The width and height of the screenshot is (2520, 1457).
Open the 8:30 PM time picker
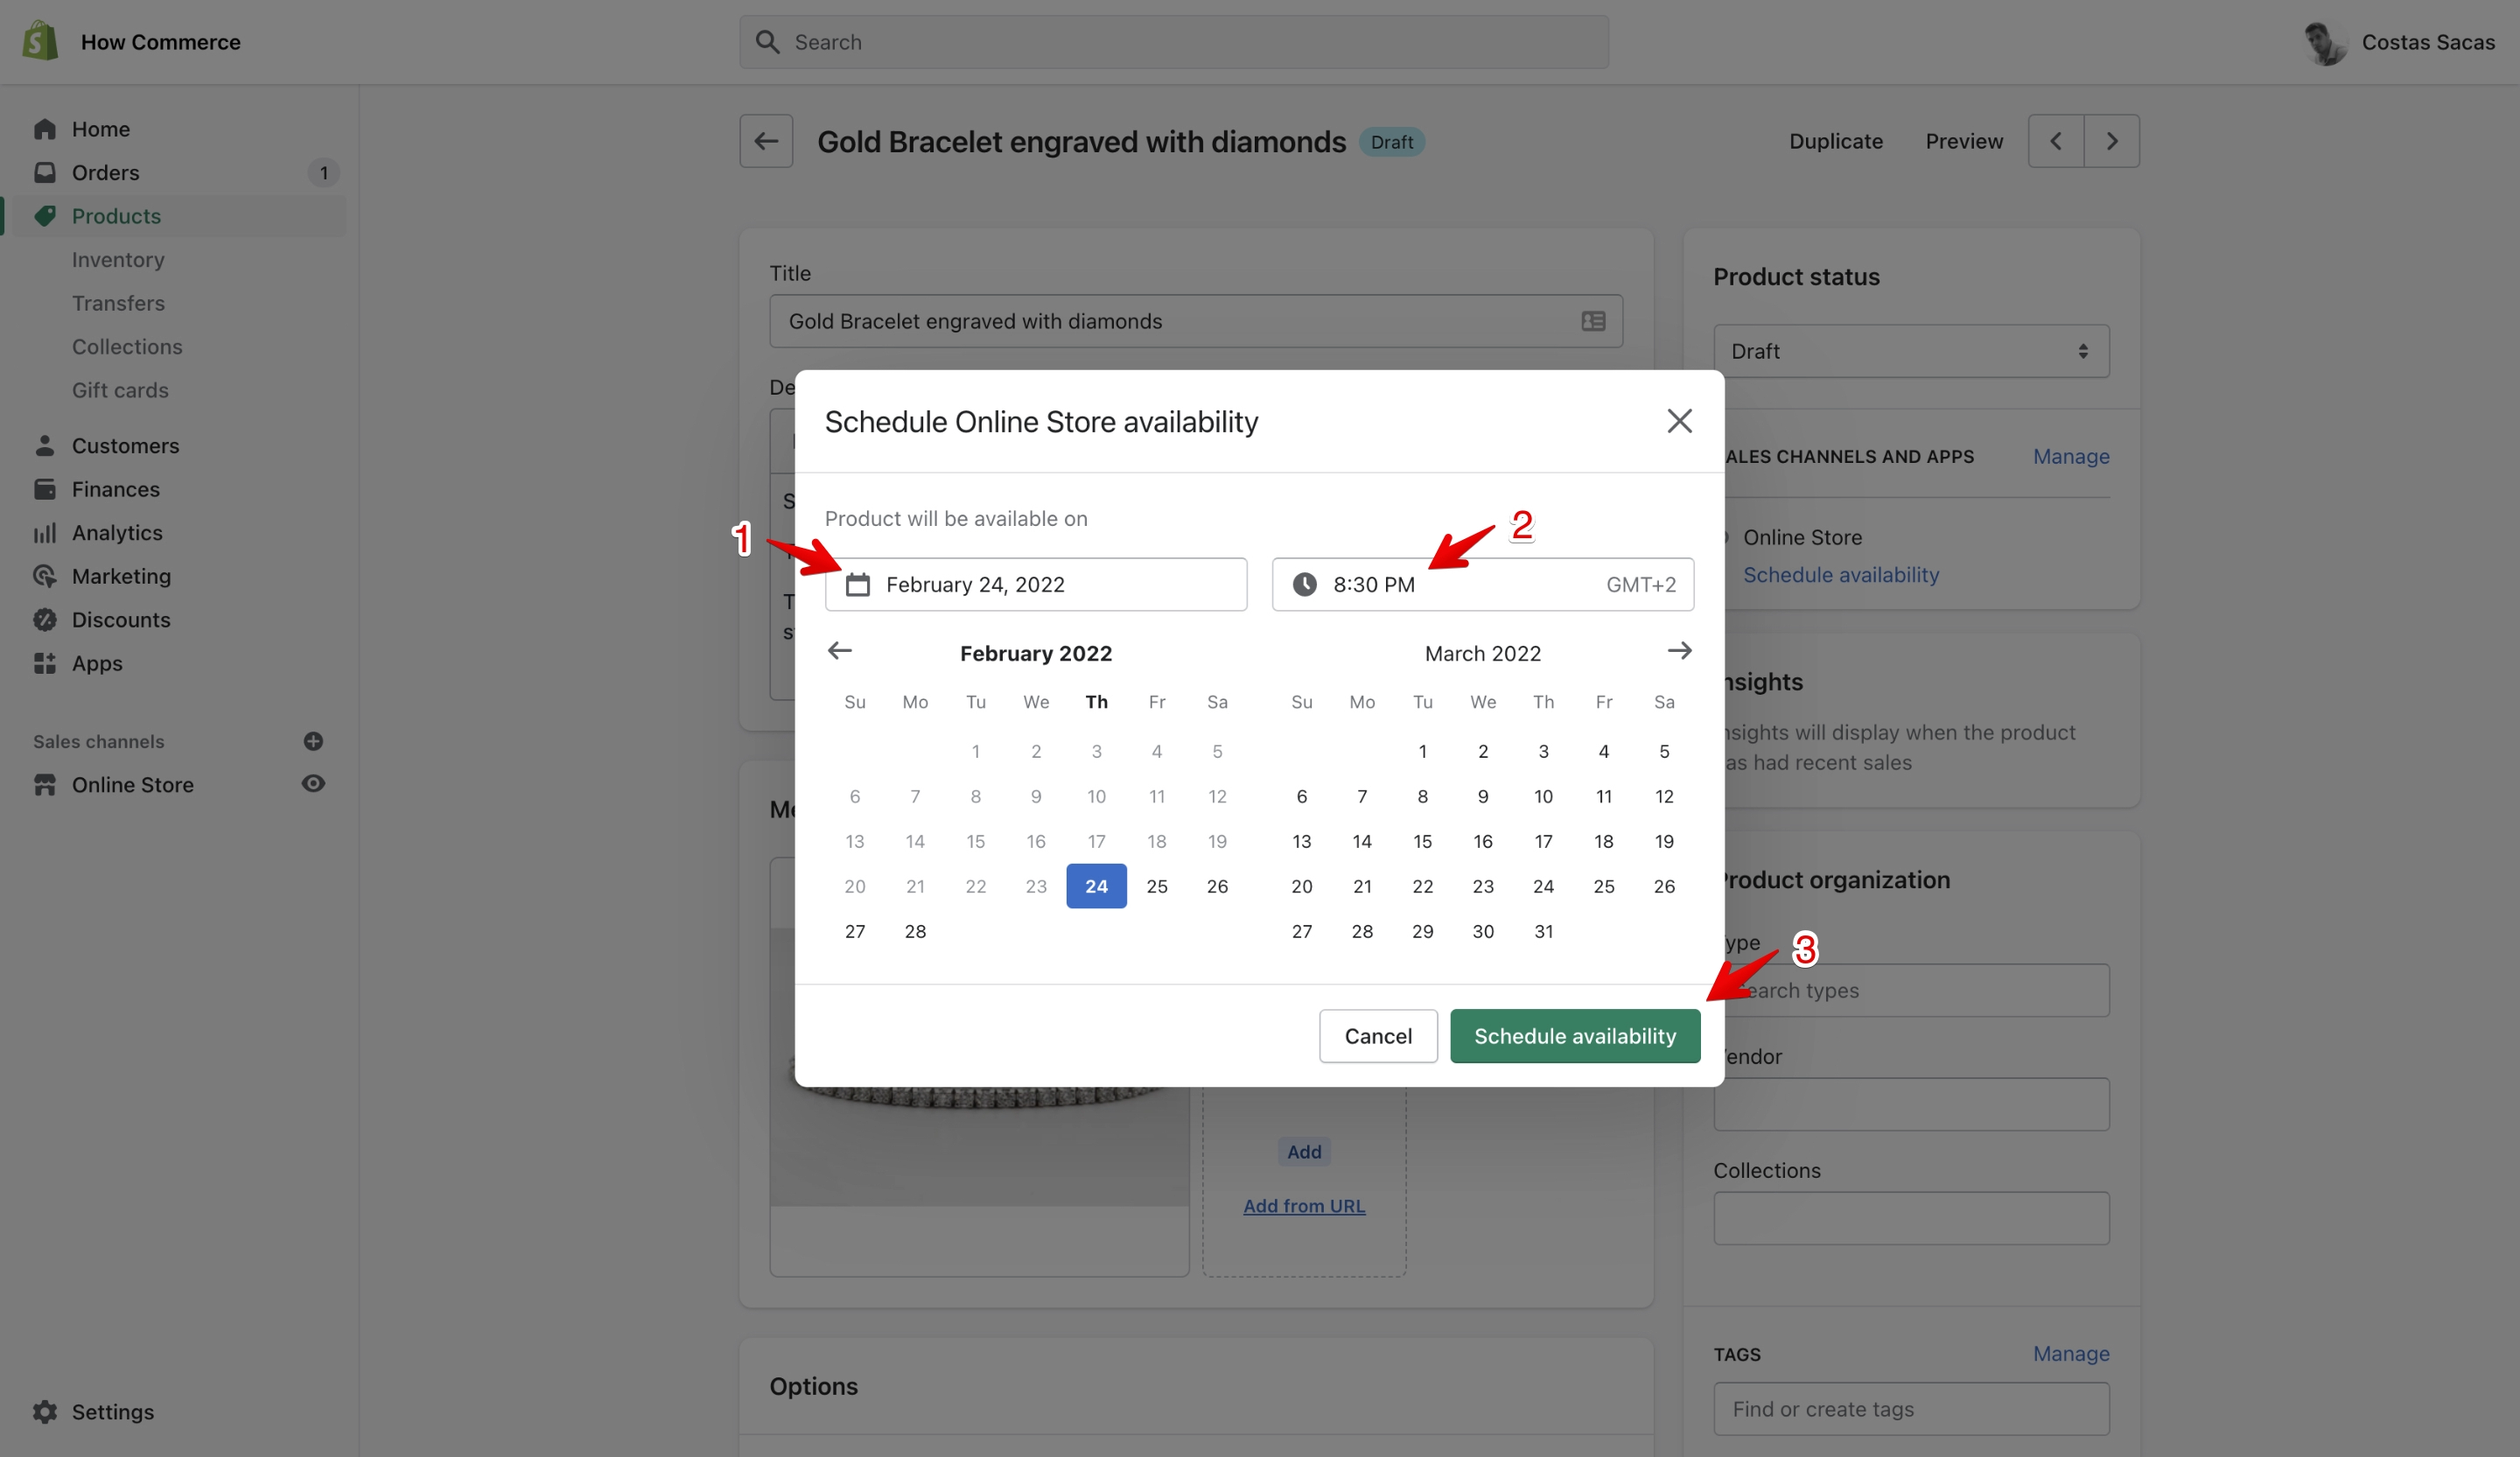click(x=1482, y=584)
